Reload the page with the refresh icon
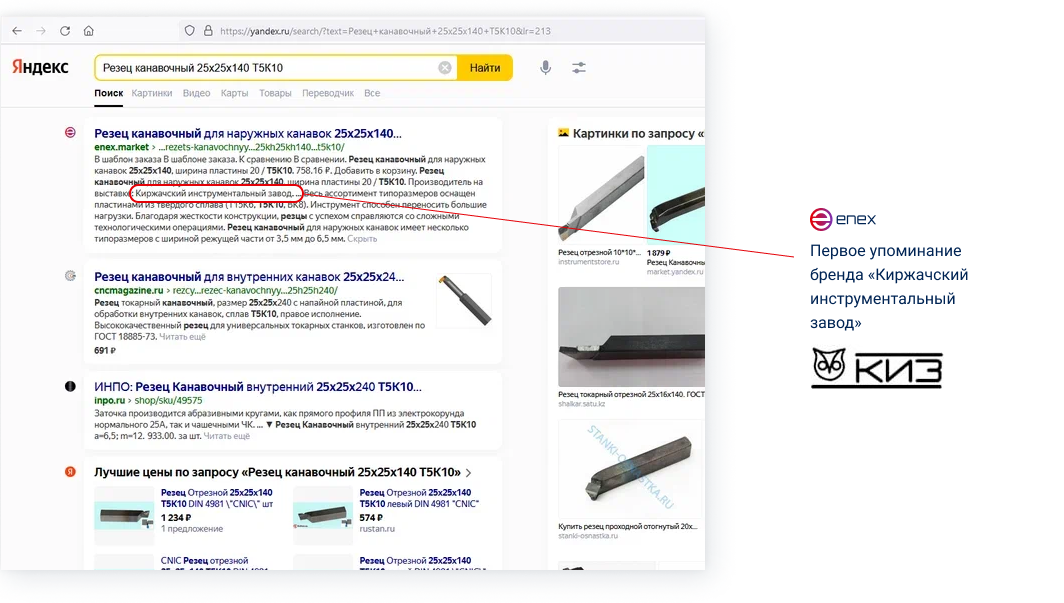The height and width of the screenshot is (603, 1064). coord(65,31)
